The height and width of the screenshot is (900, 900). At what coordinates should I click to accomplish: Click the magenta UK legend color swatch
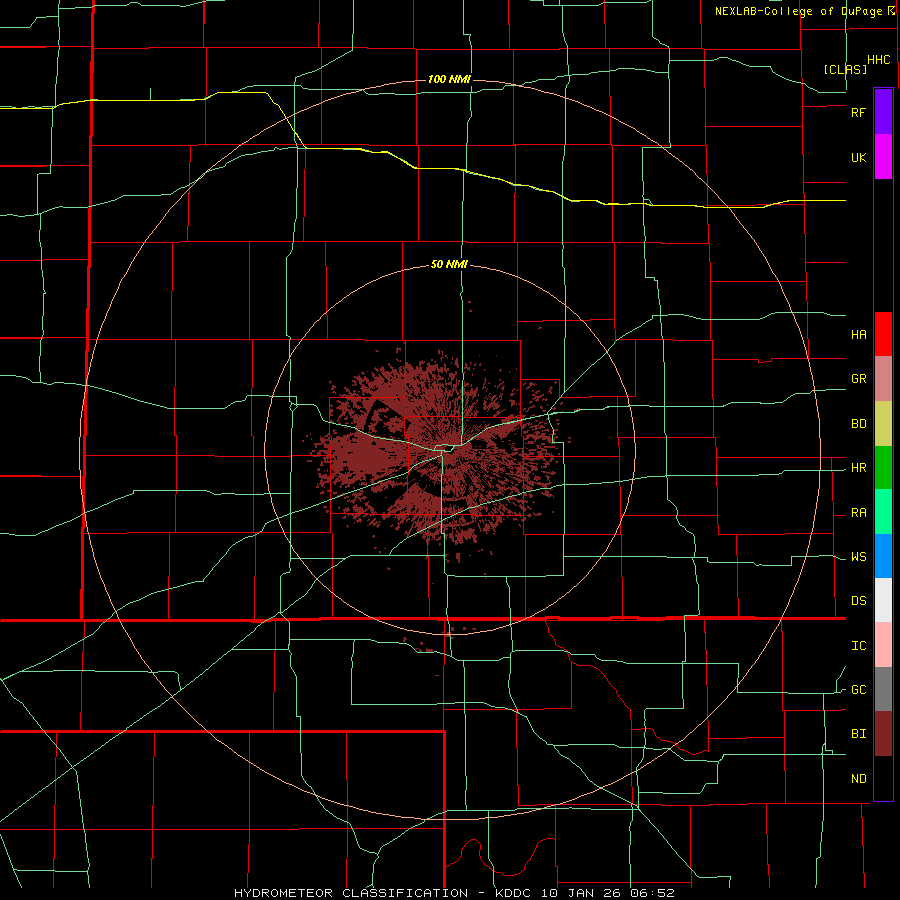click(x=883, y=157)
